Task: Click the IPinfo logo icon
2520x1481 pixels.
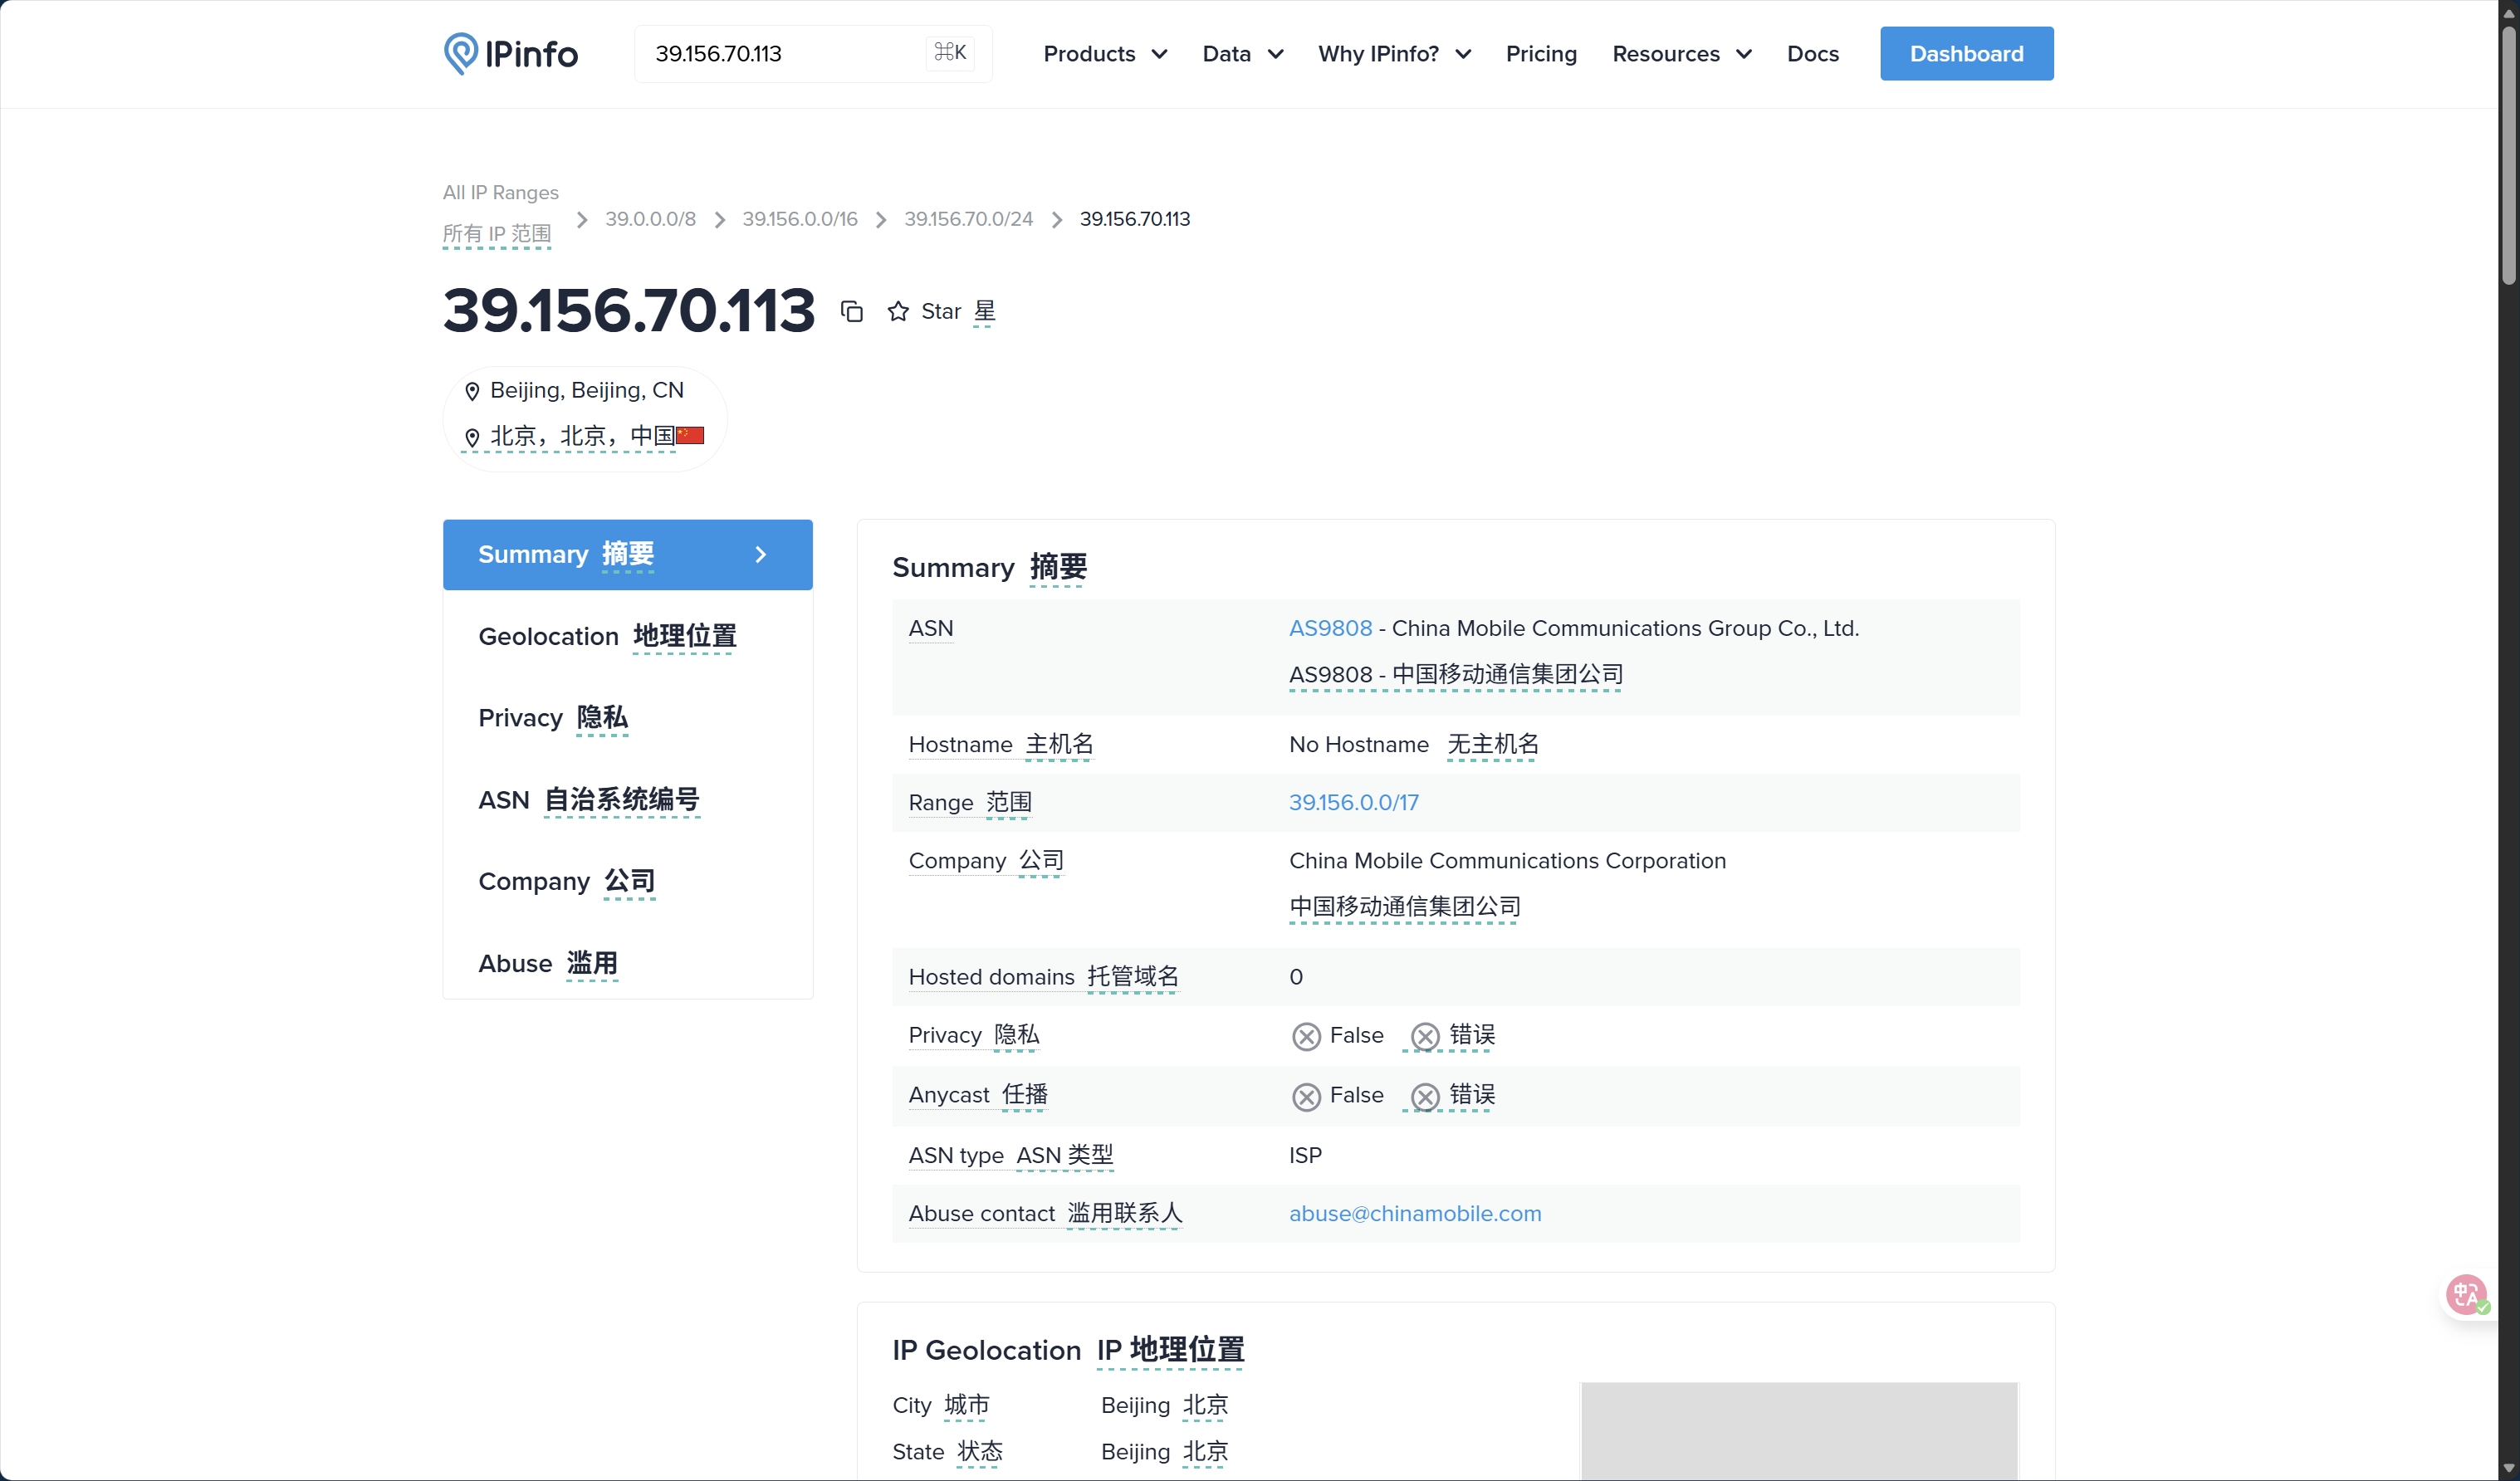Action: click(x=460, y=53)
